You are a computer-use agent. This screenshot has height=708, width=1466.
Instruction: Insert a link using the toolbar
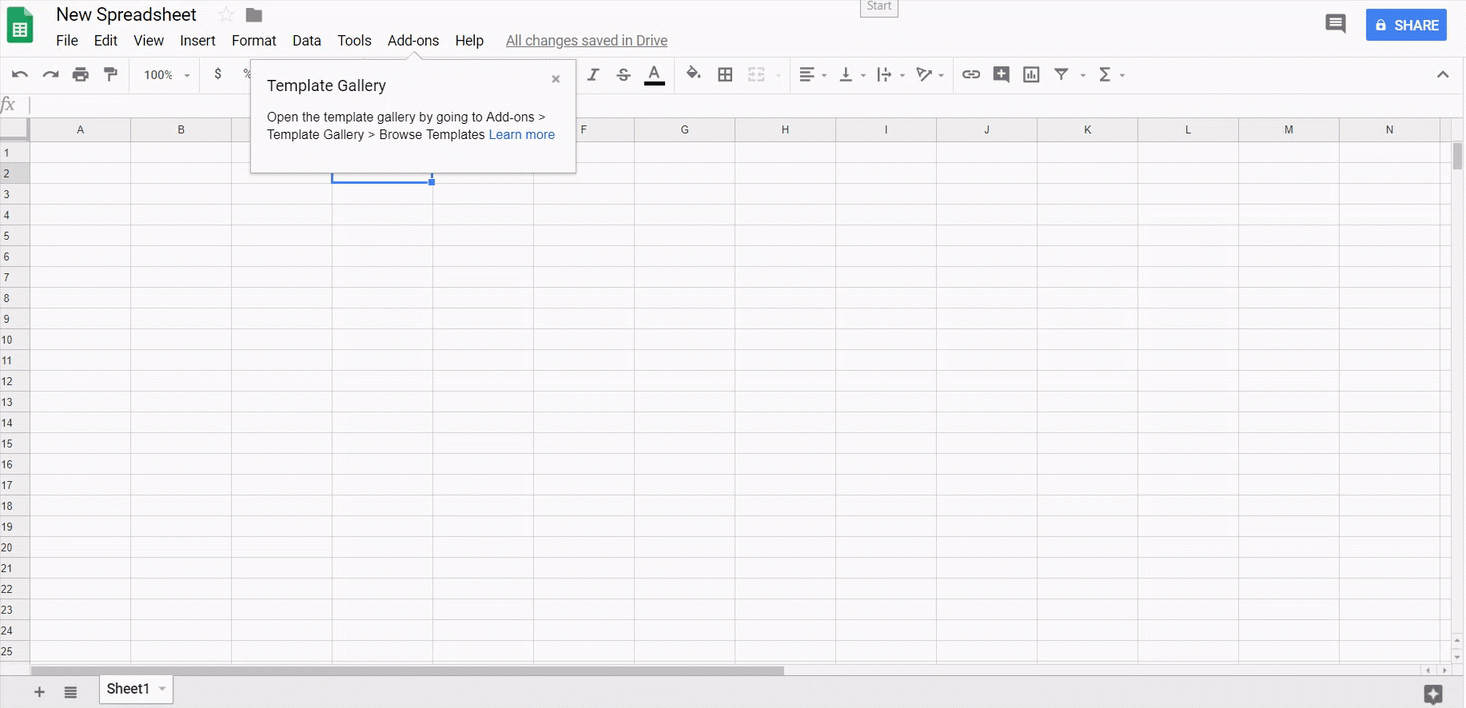971,74
